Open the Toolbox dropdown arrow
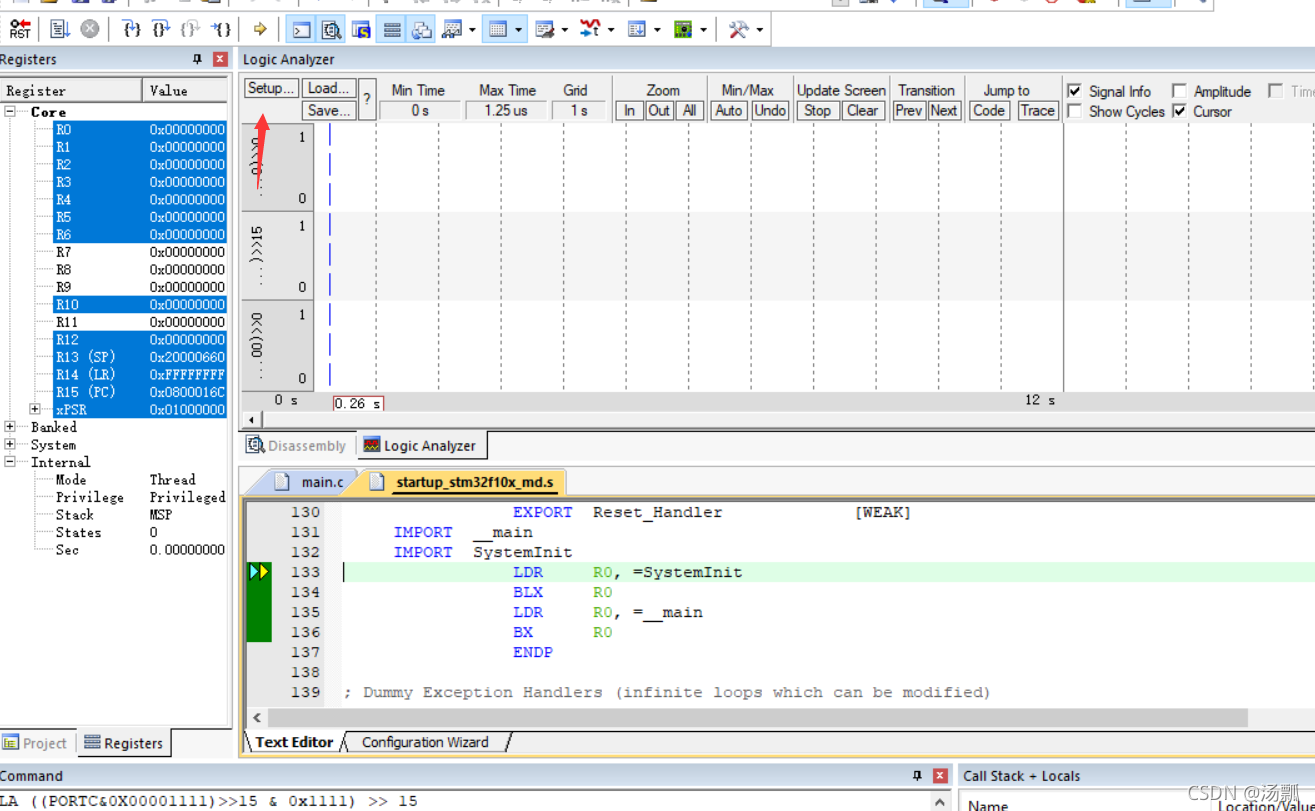 [760, 30]
